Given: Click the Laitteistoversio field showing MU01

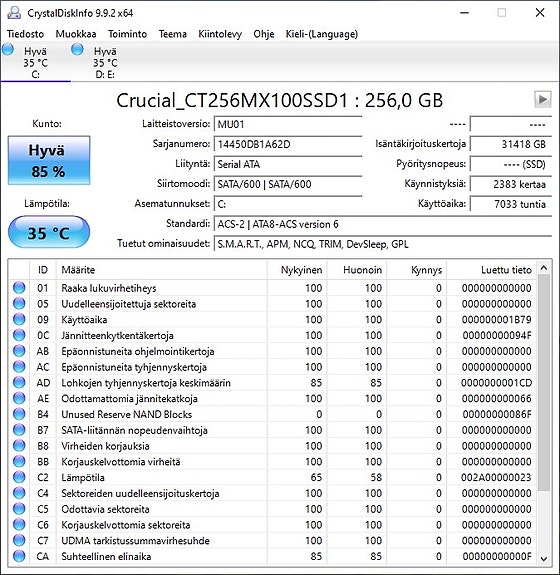Looking at the screenshot, I should click(x=288, y=124).
